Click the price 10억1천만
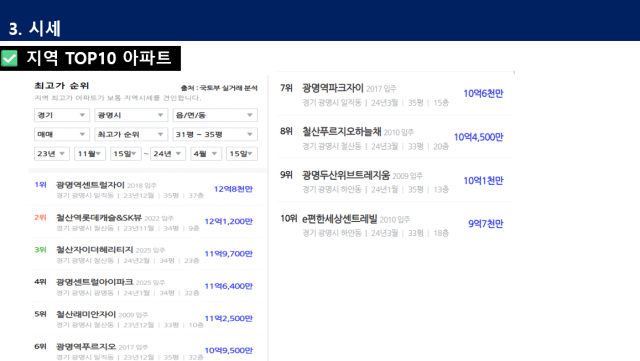Screen dimensions: 640x361 483,180
